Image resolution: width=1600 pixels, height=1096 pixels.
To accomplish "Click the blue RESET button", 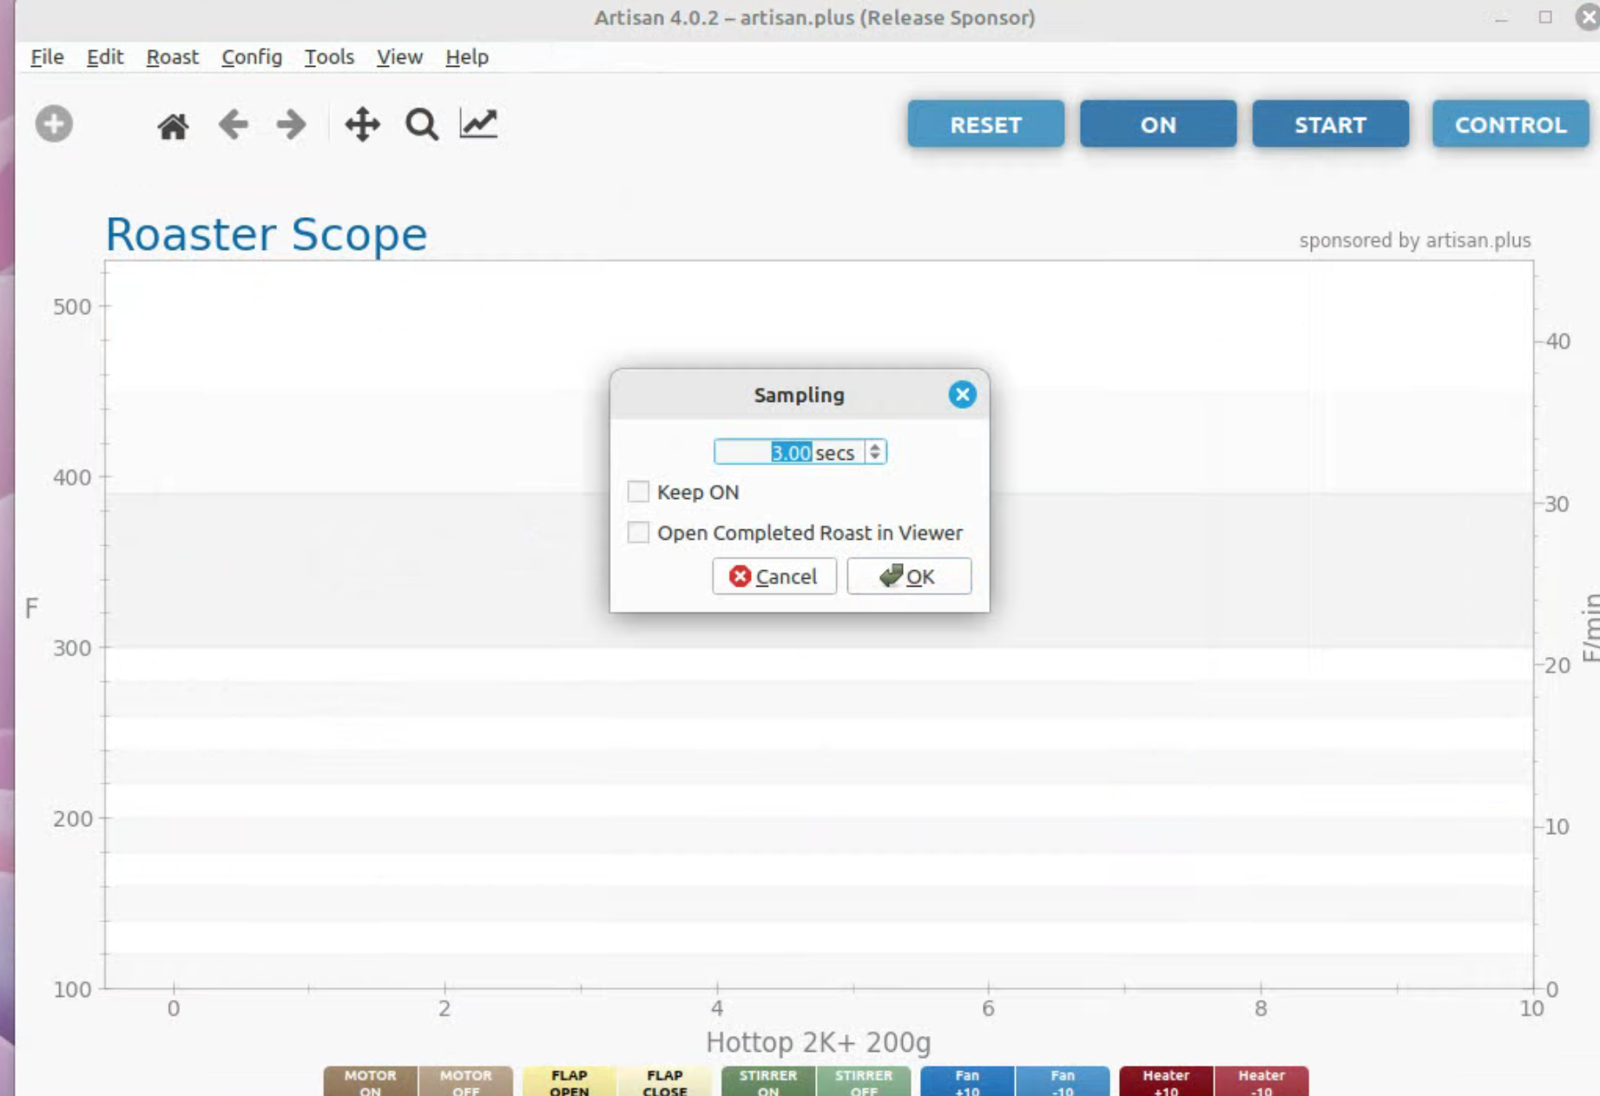I will pyautogui.click(x=985, y=125).
